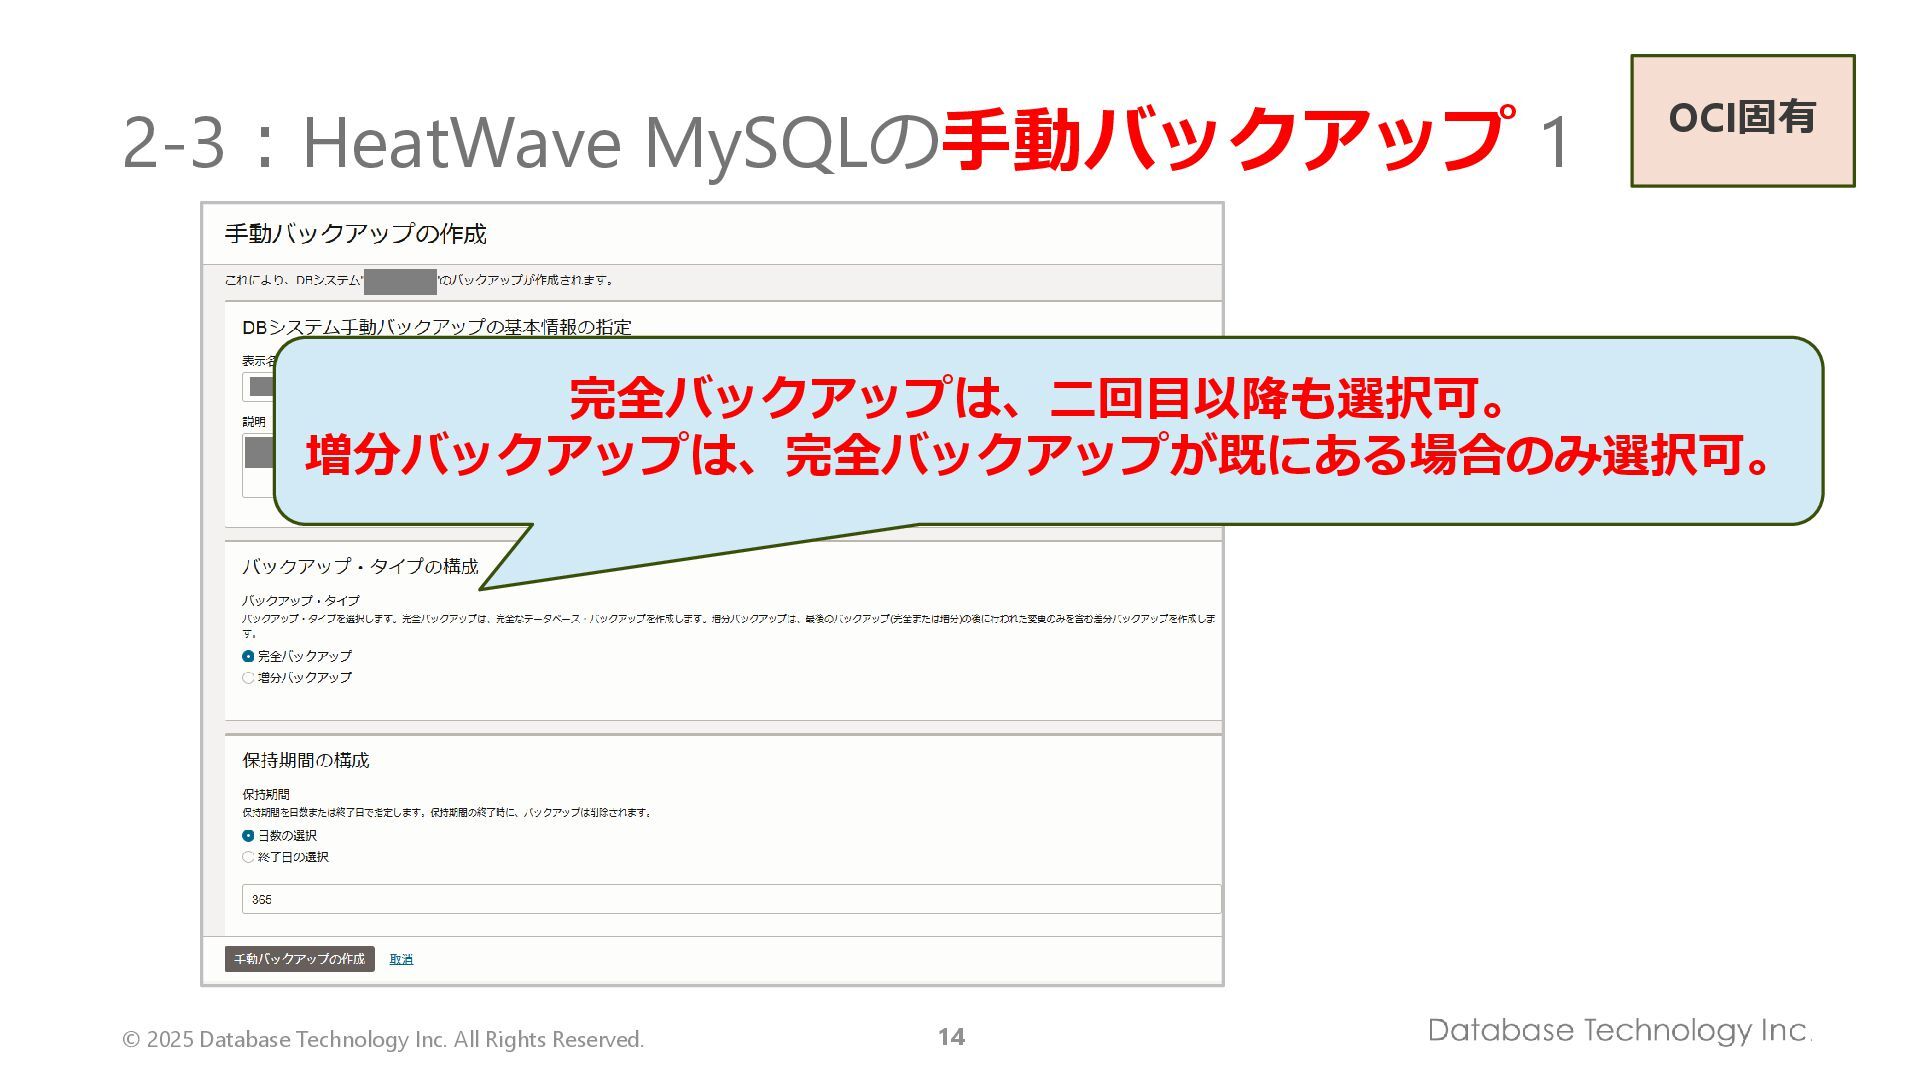Click the 説明 field label
This screenshot has height=1080, width=1920.
254,422
